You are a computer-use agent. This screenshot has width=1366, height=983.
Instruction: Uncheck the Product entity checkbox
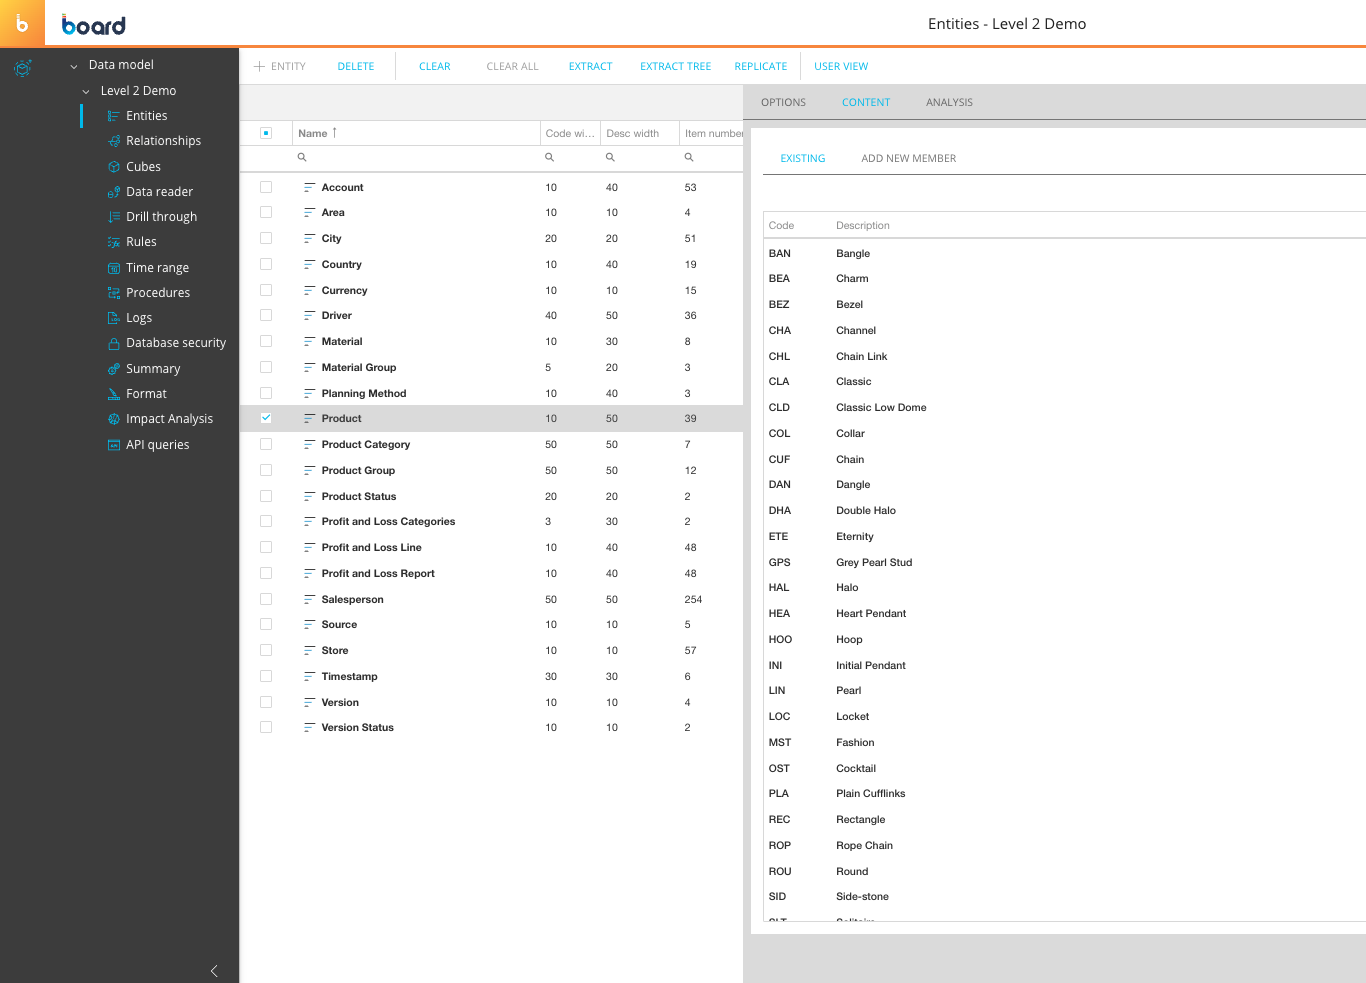[265, 418]
